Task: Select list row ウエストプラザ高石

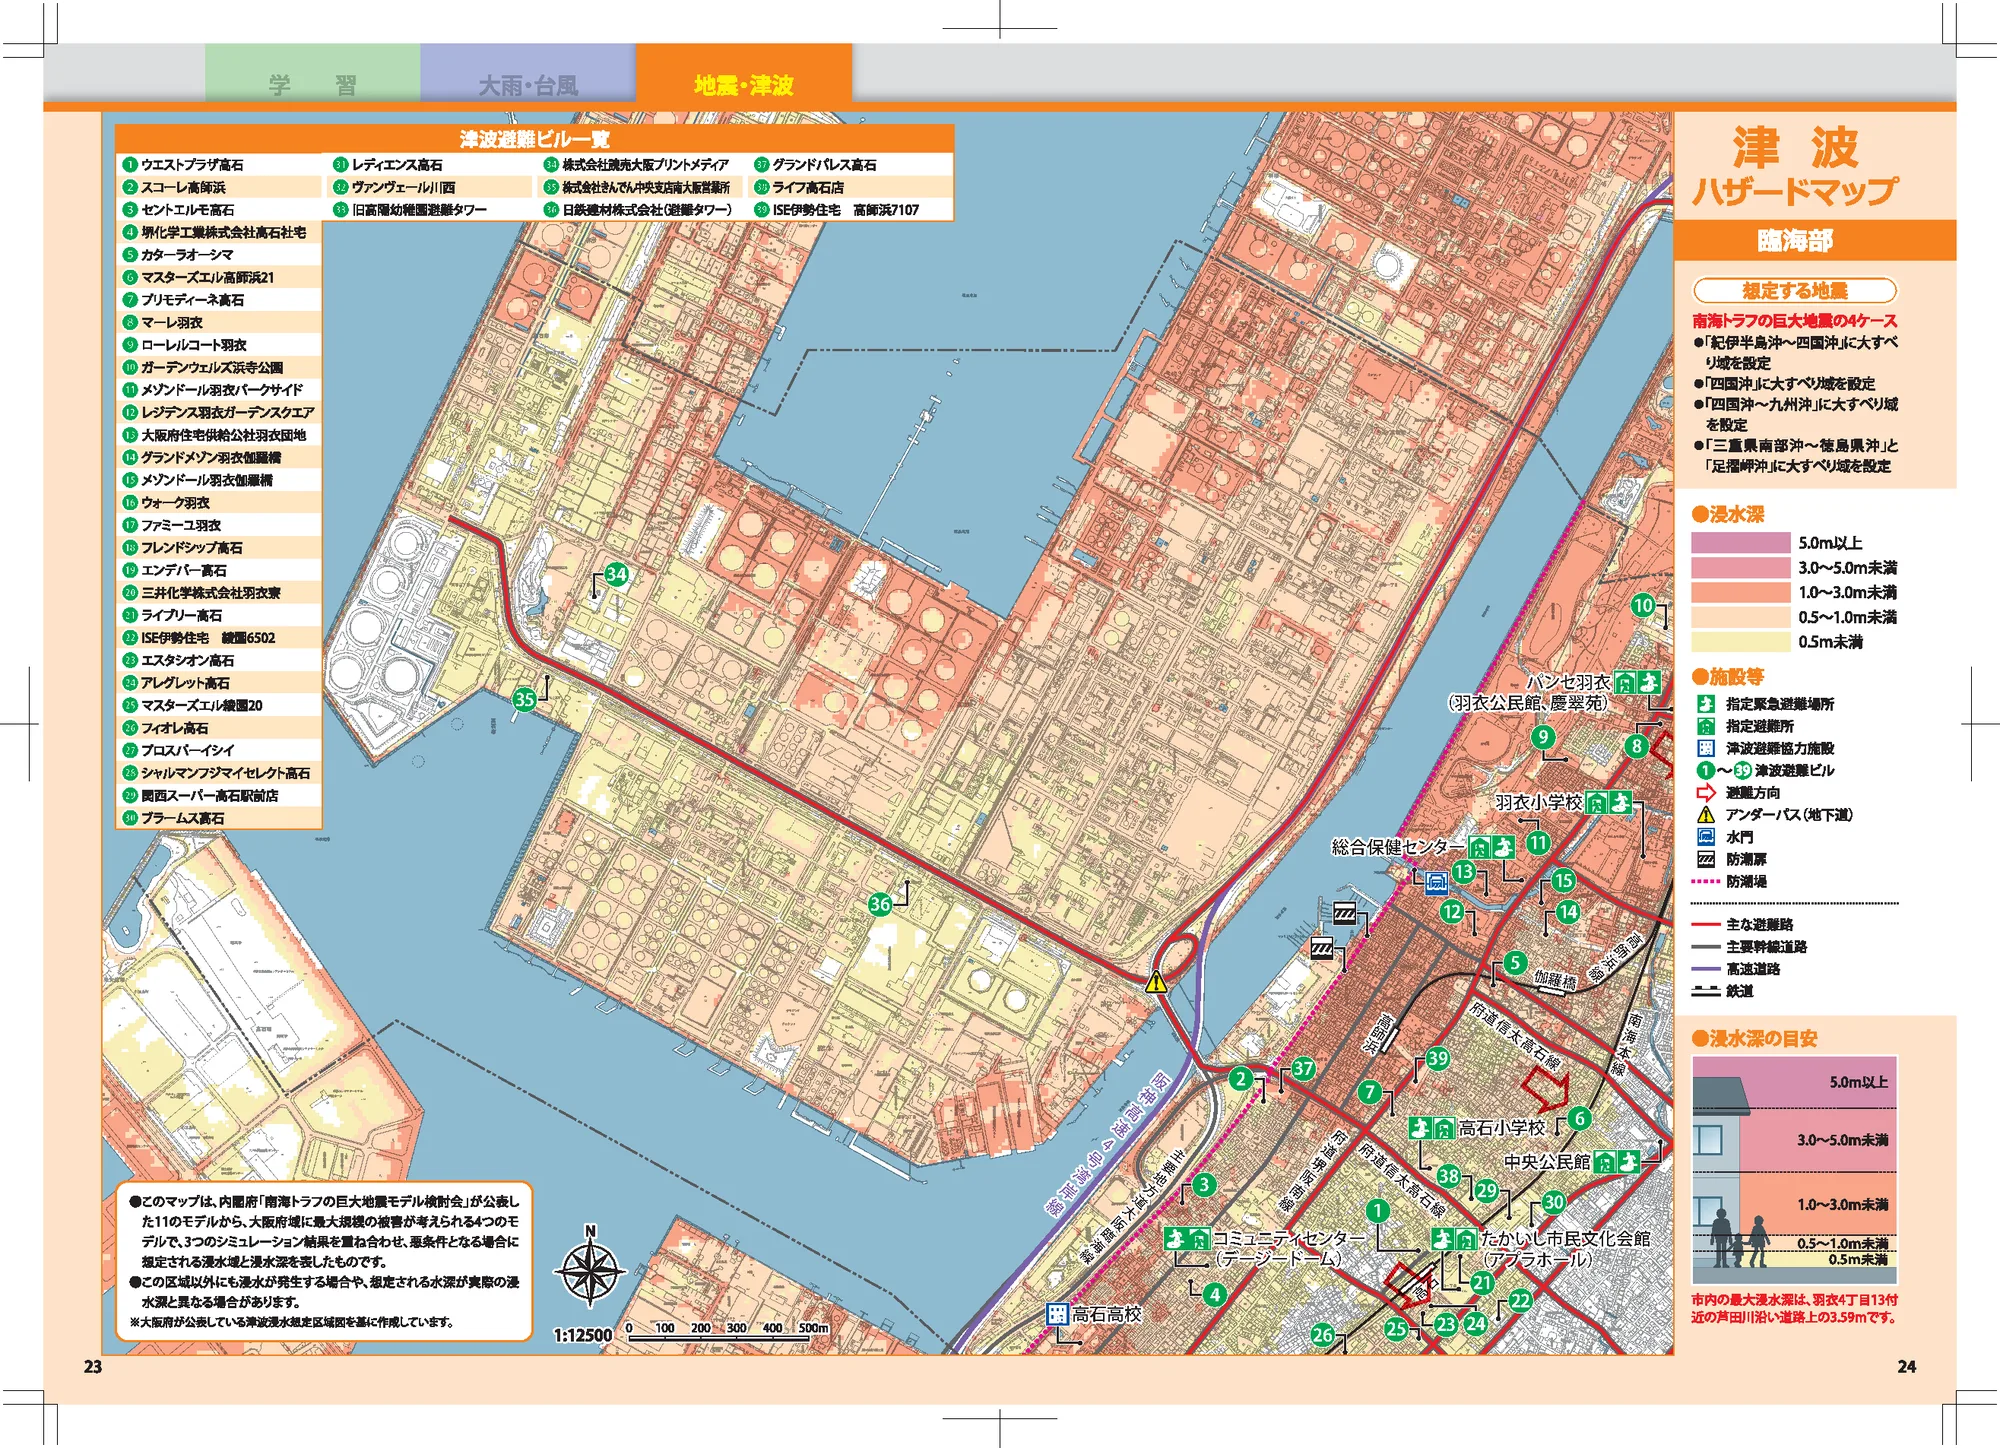Action: (x=220, y=165)
